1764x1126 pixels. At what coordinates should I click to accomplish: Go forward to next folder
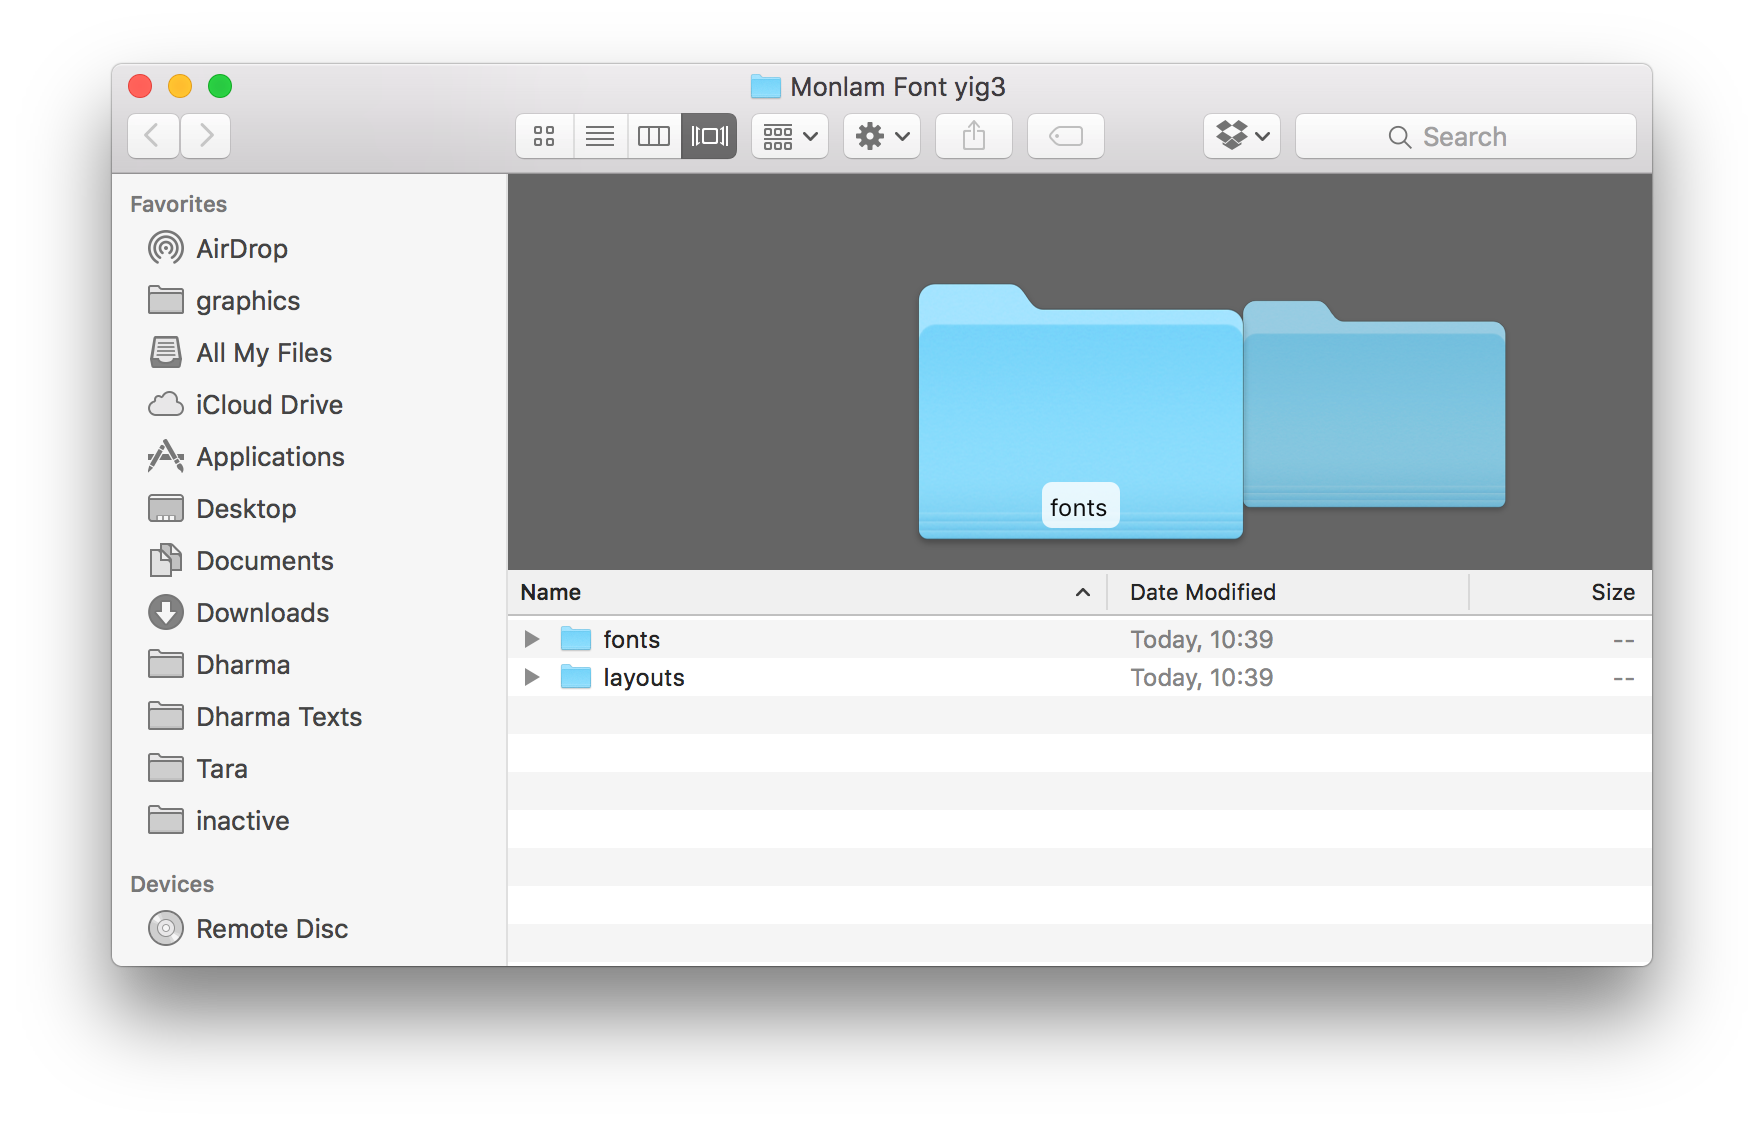point(205,136)
